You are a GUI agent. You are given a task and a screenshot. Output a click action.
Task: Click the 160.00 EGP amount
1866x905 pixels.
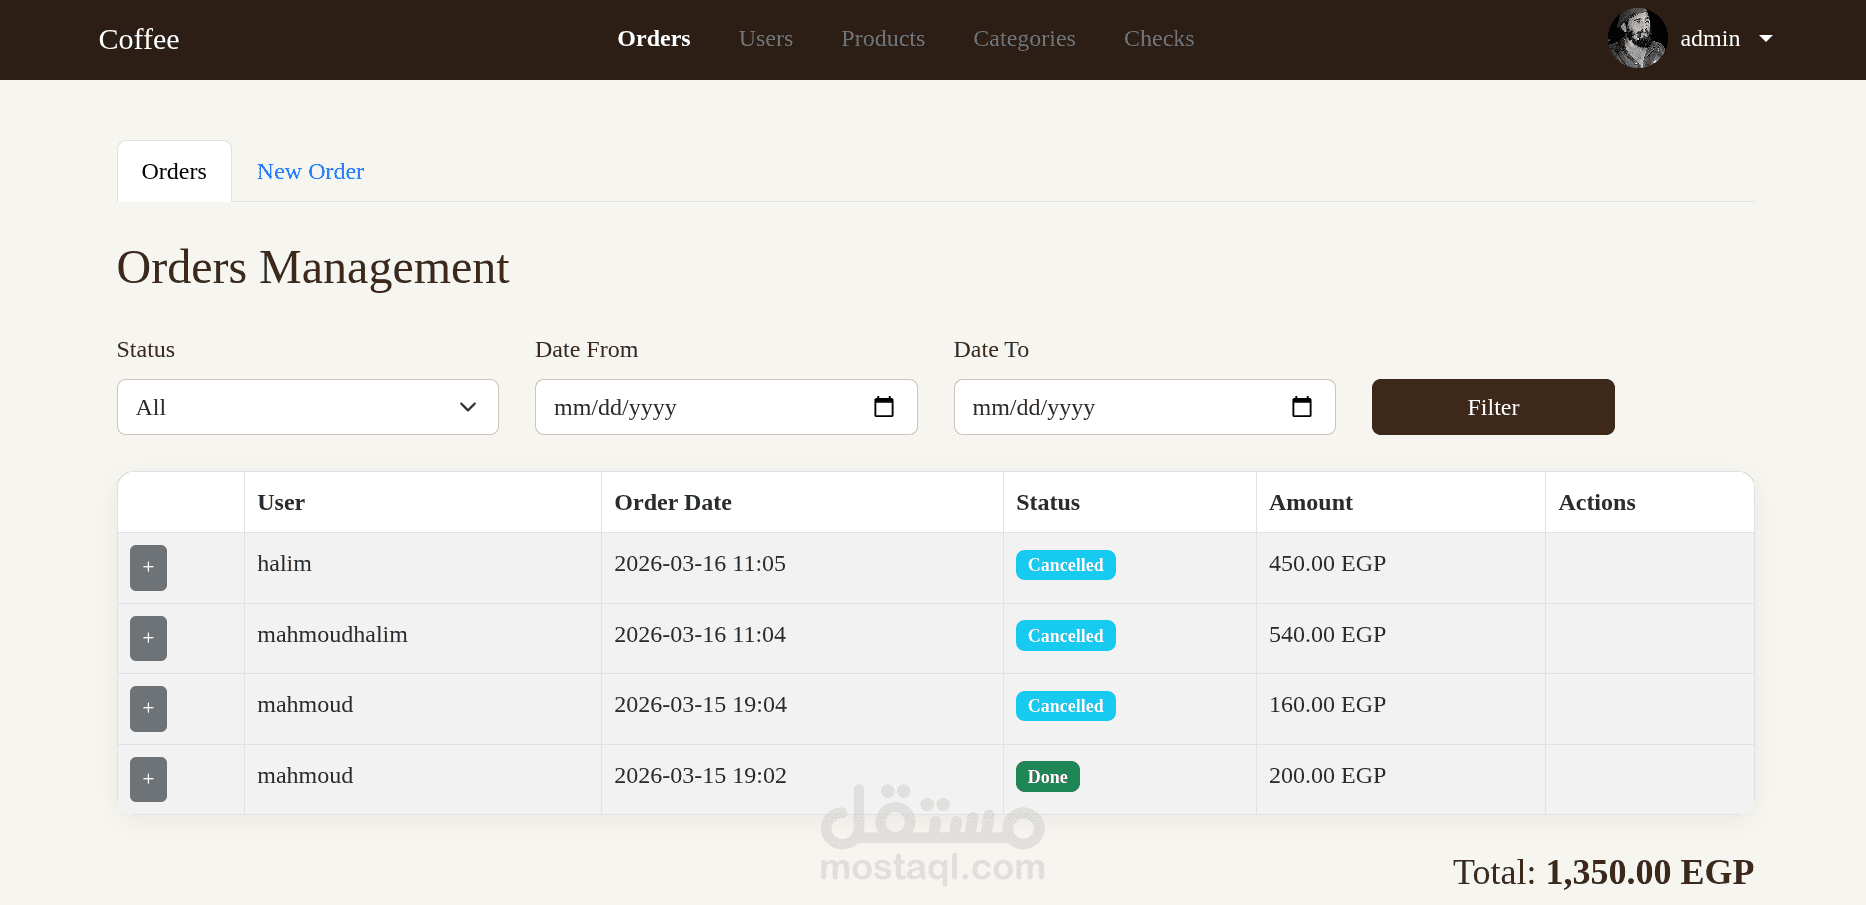[1327, 704]
